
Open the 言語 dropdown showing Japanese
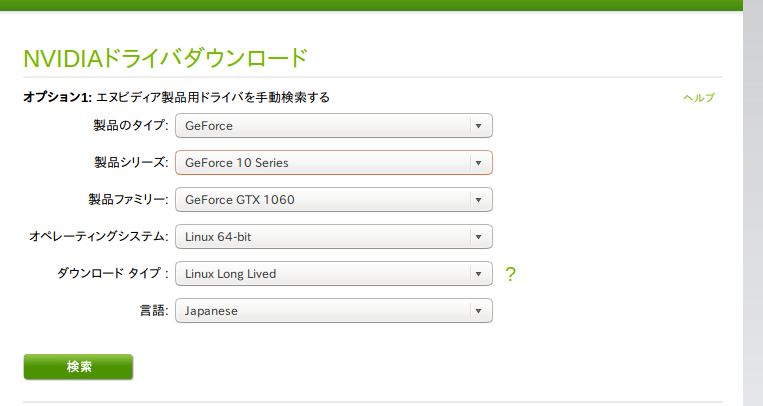pos(334,311)
